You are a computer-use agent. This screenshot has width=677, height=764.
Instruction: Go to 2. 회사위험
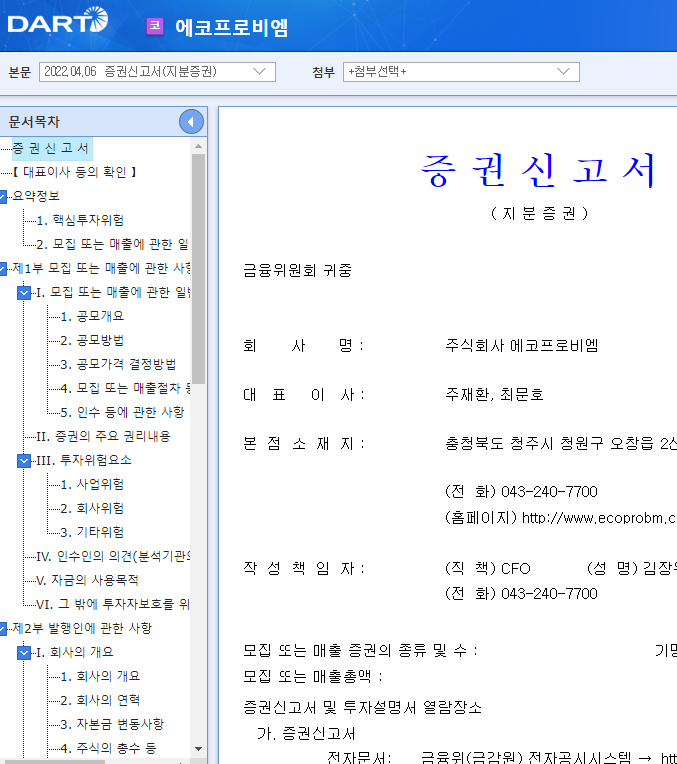point(92,508)
